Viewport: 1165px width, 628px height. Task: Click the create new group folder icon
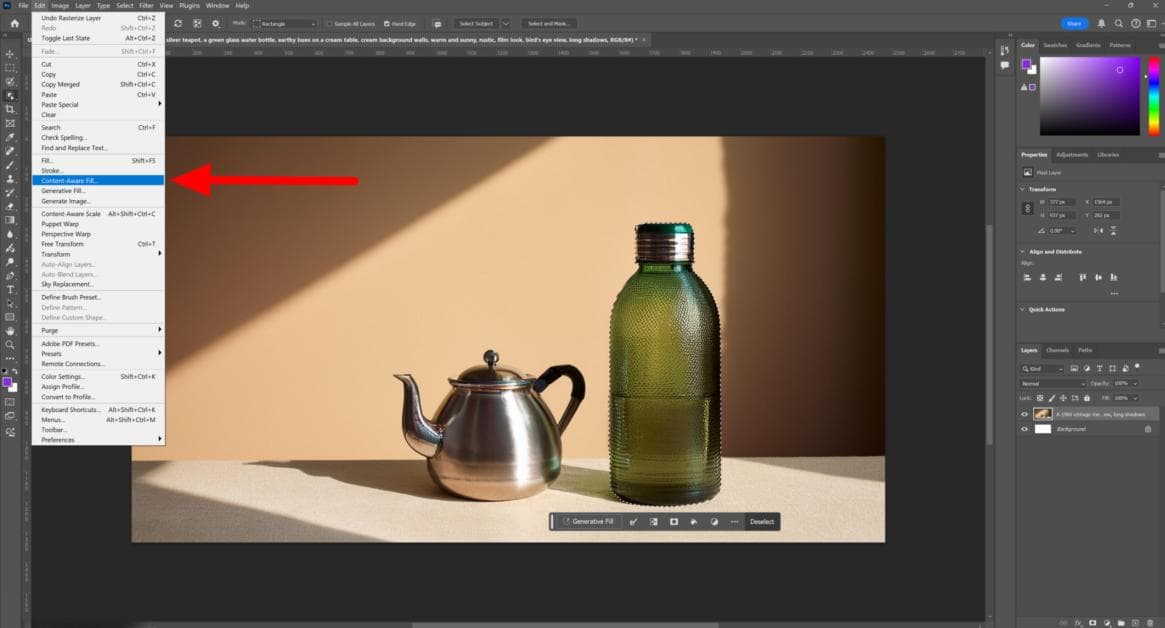coord(1121,623)
